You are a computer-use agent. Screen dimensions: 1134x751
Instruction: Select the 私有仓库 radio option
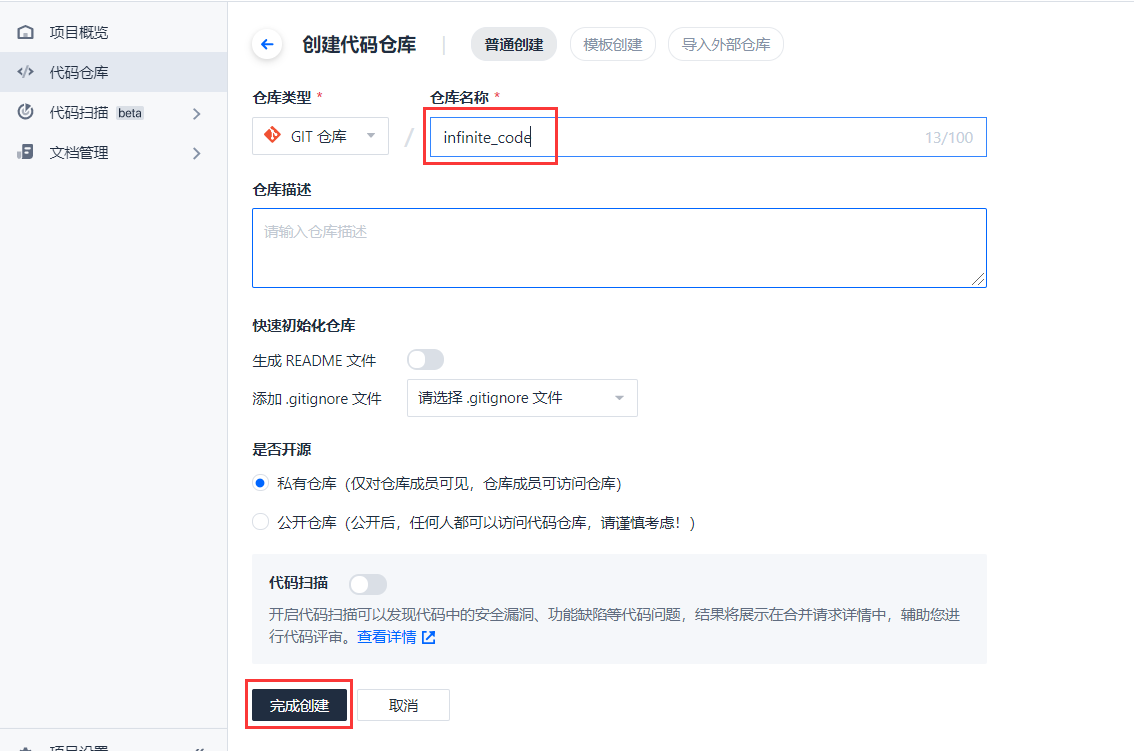[260, 482]
